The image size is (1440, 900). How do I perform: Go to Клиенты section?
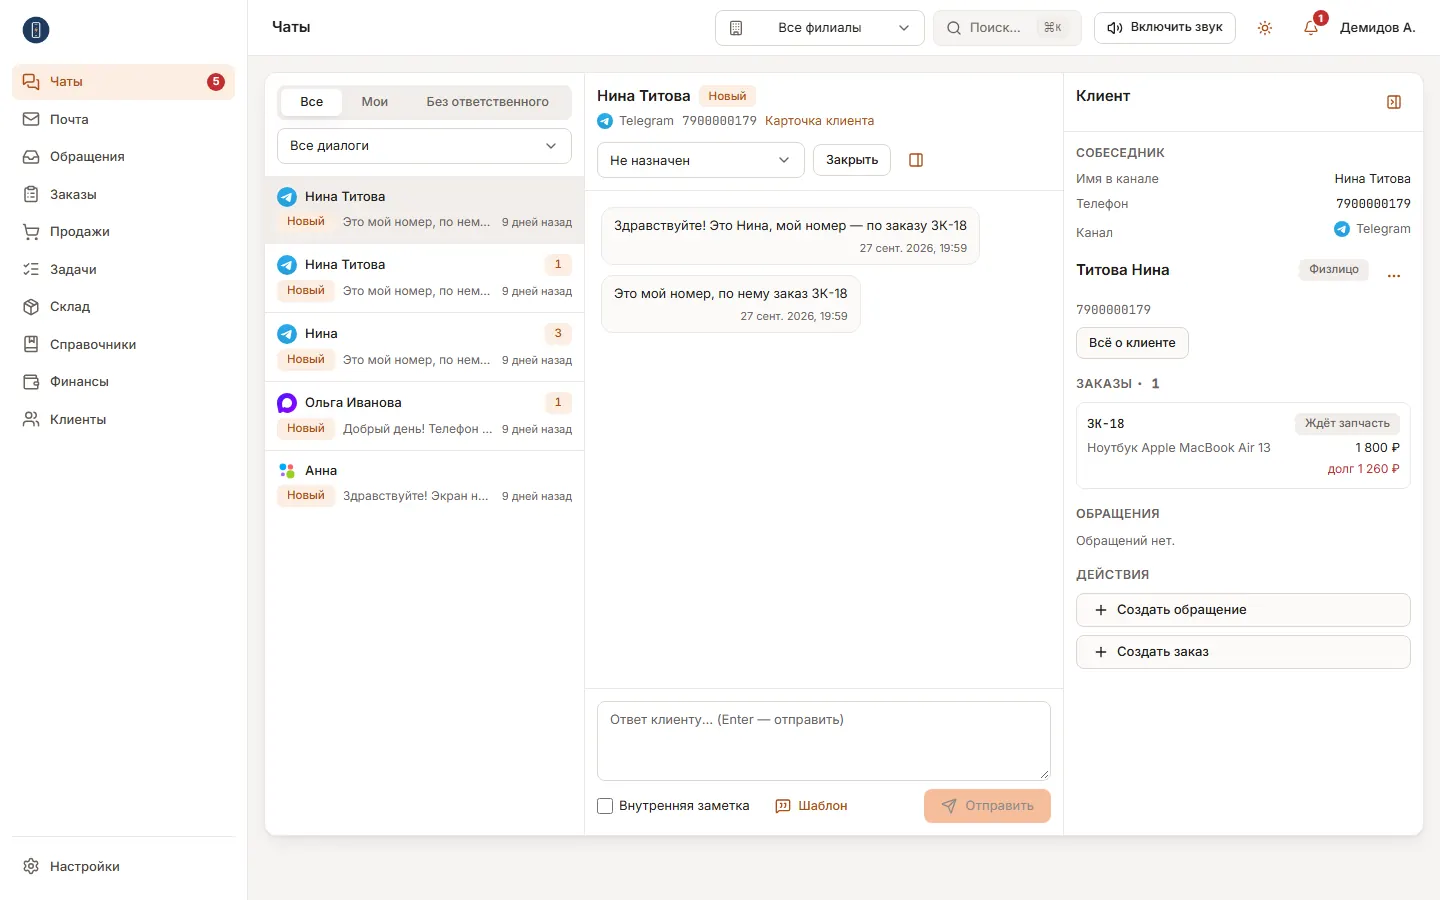tap(123, 420)
